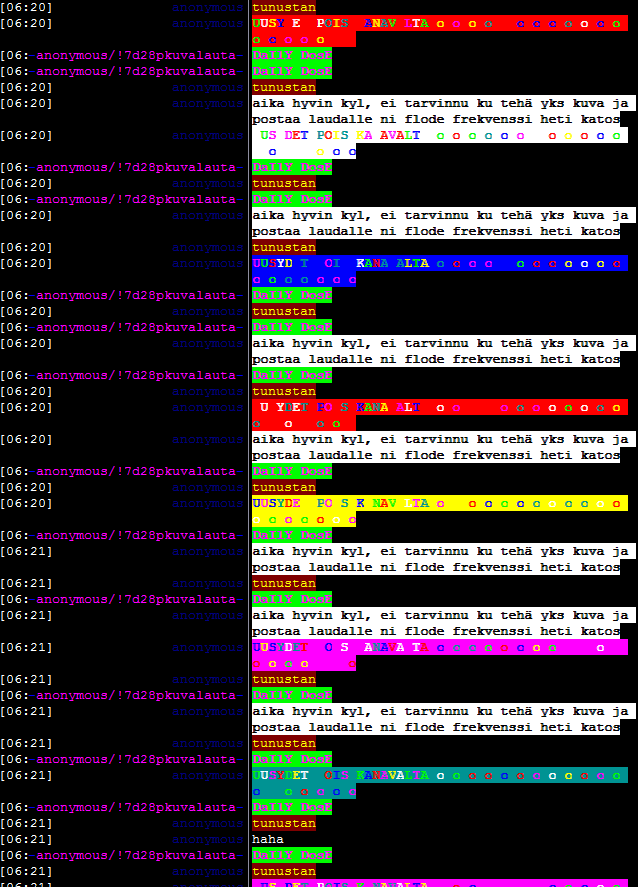Select the blue-background rainbow banner message

(439, 264)
